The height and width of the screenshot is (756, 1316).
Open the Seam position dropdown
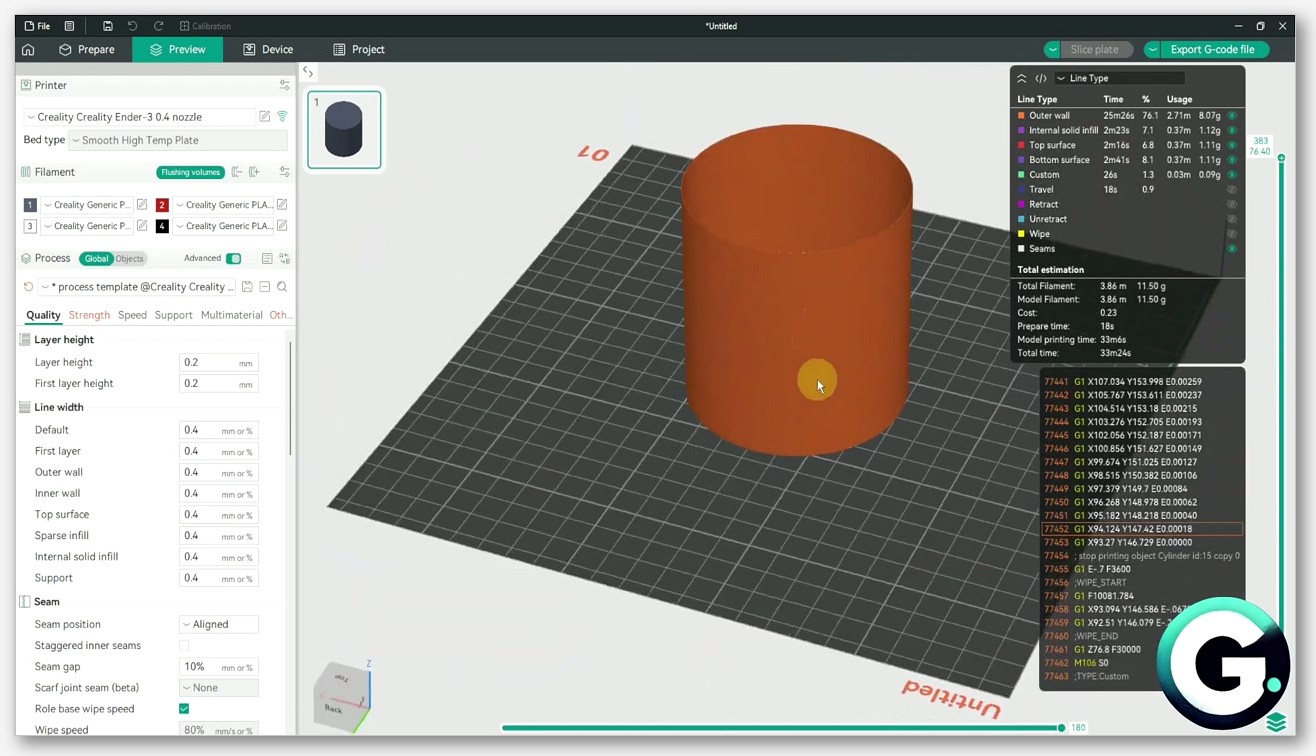(x=219, y=624)
